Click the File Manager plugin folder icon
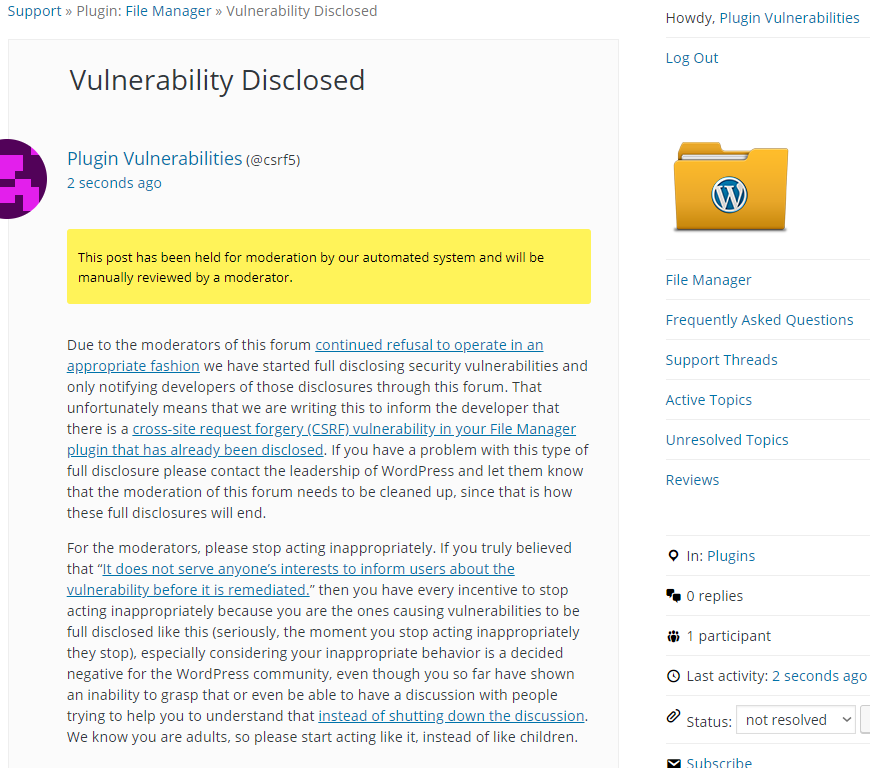 coord(730,187)
